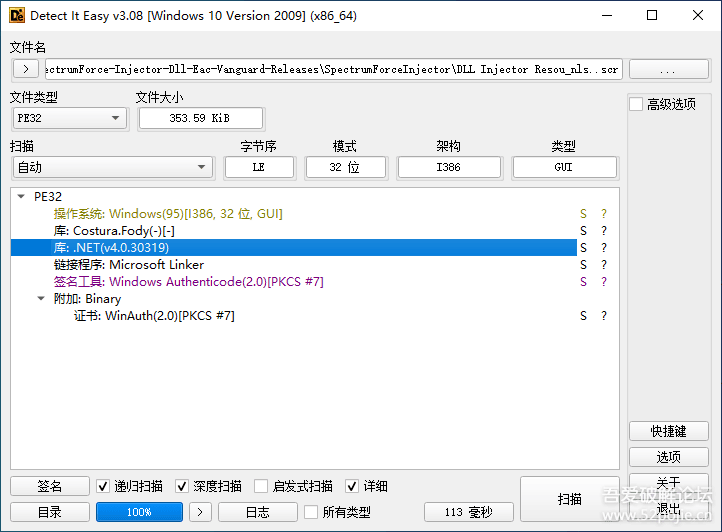The image size is (722, 532).
Task: Enable the 所有类型 checkbox
Action: pos(311,512)
